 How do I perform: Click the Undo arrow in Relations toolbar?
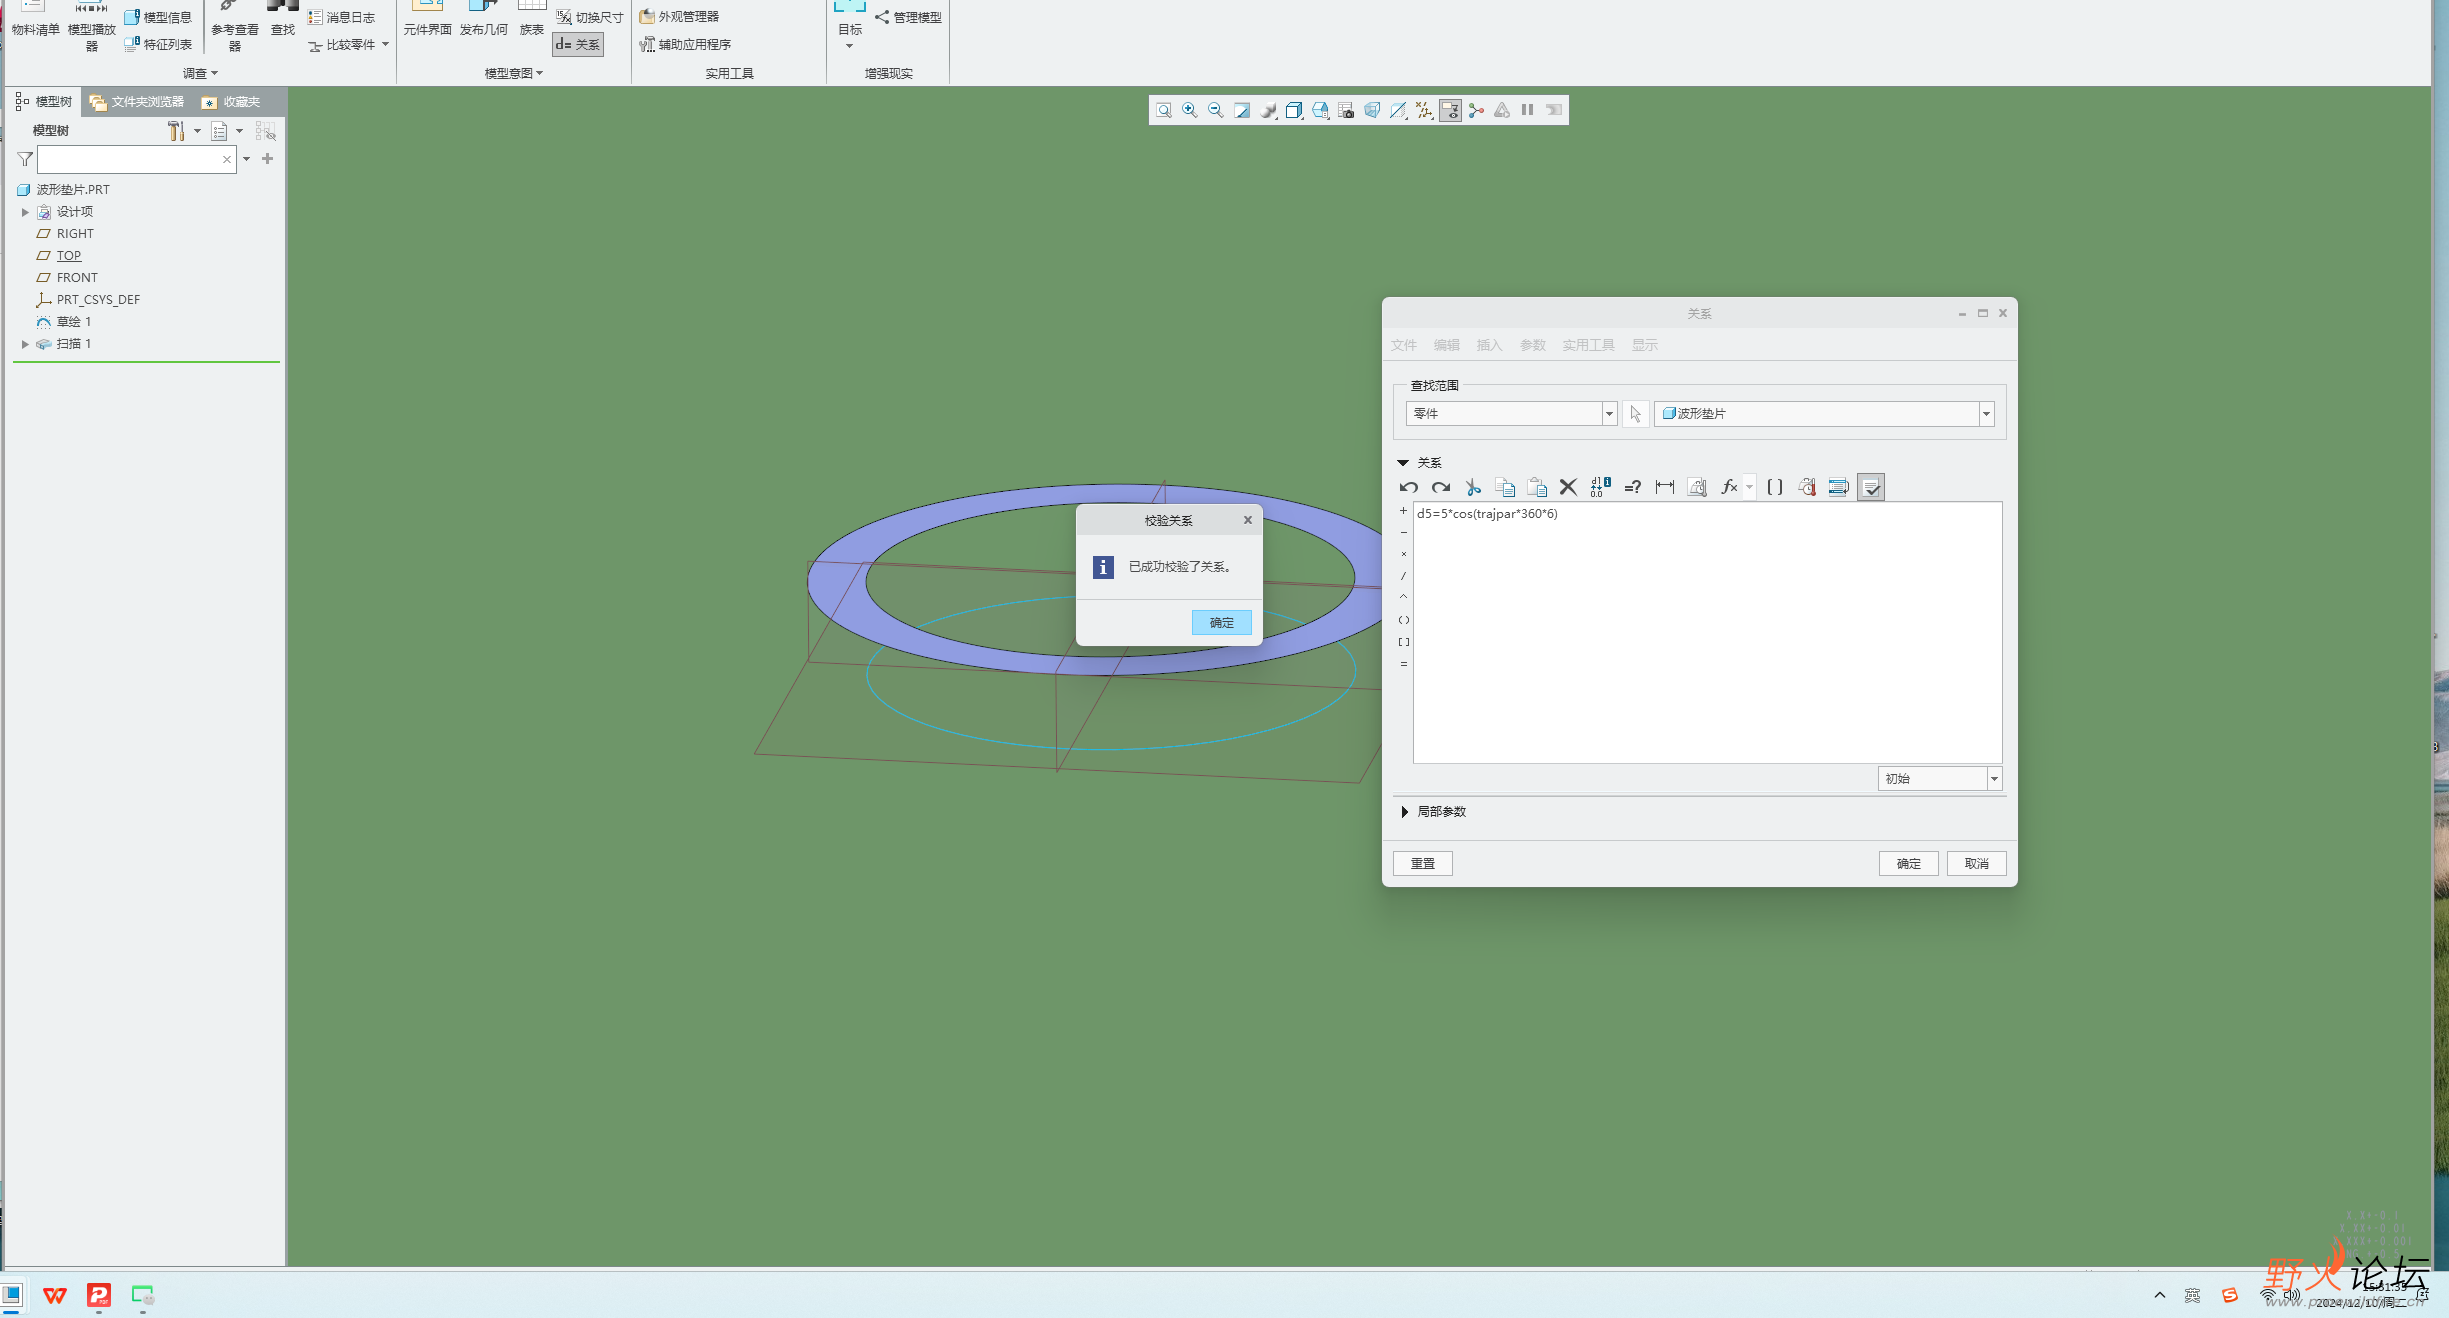point(1408,487)
